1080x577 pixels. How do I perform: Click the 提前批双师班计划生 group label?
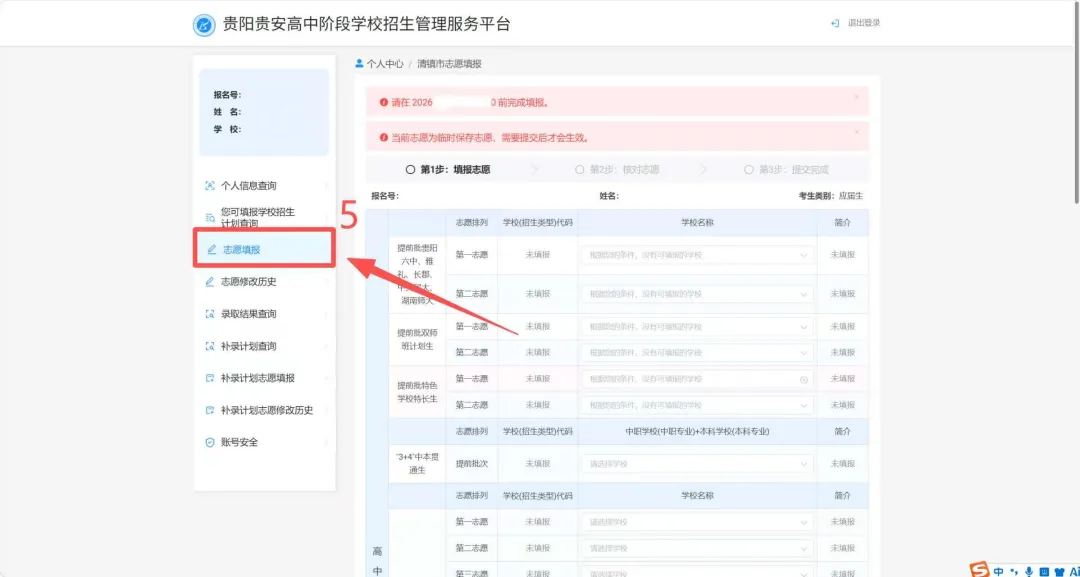click(417, 339)
